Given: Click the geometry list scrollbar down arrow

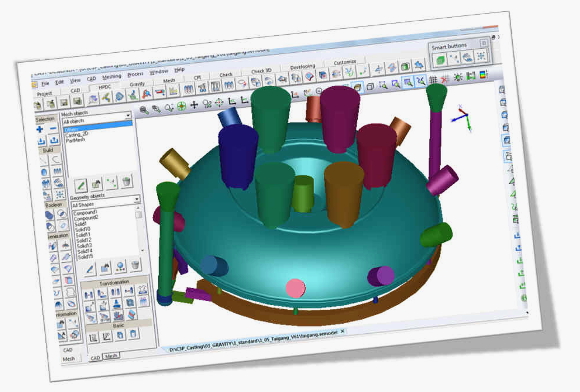Looking at the screenshot, I should 143,250.
